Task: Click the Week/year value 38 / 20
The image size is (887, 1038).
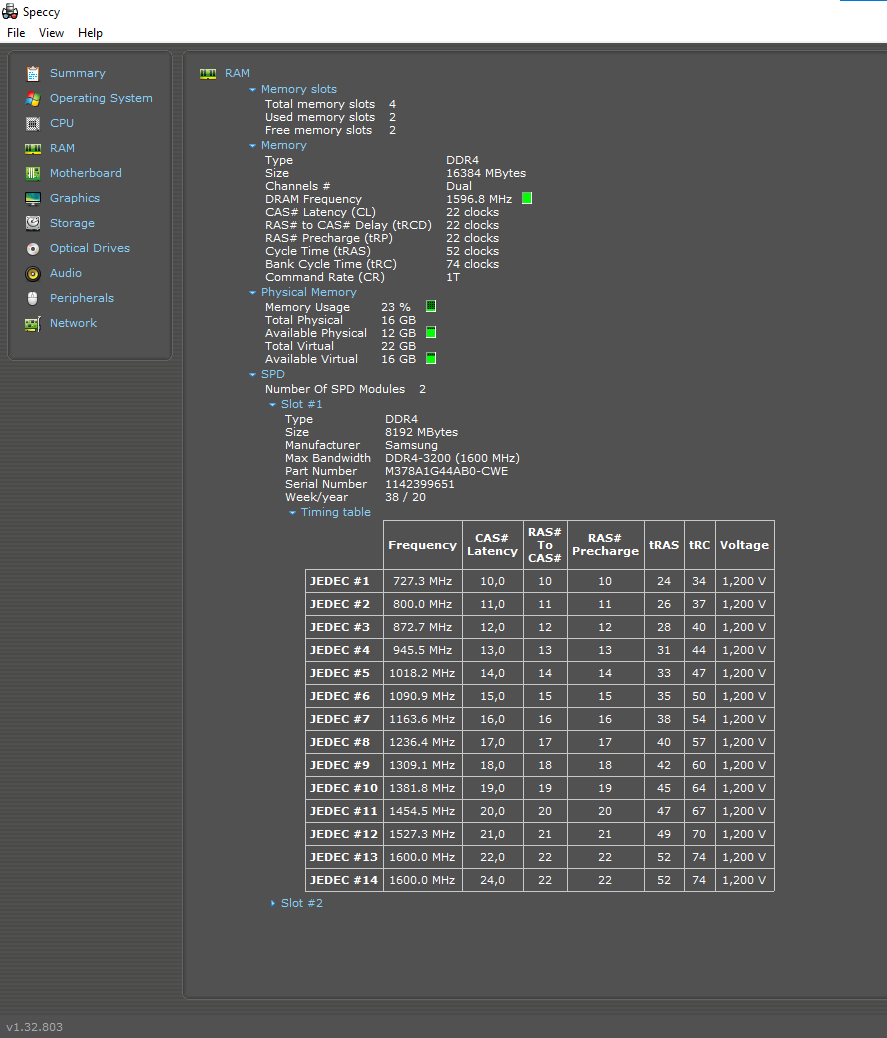Action: [x=405, y=497]
